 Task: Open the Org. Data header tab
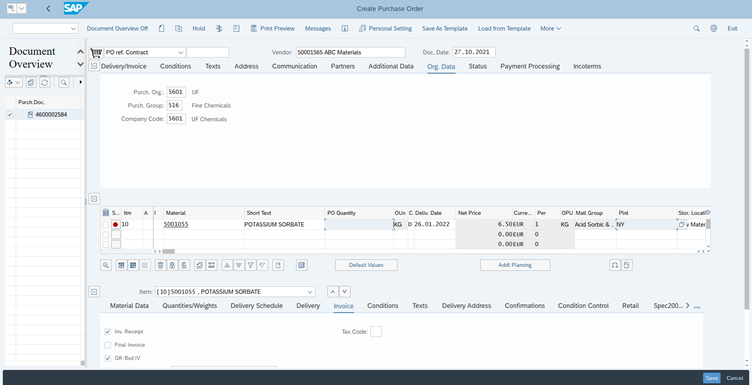(441, 66)
